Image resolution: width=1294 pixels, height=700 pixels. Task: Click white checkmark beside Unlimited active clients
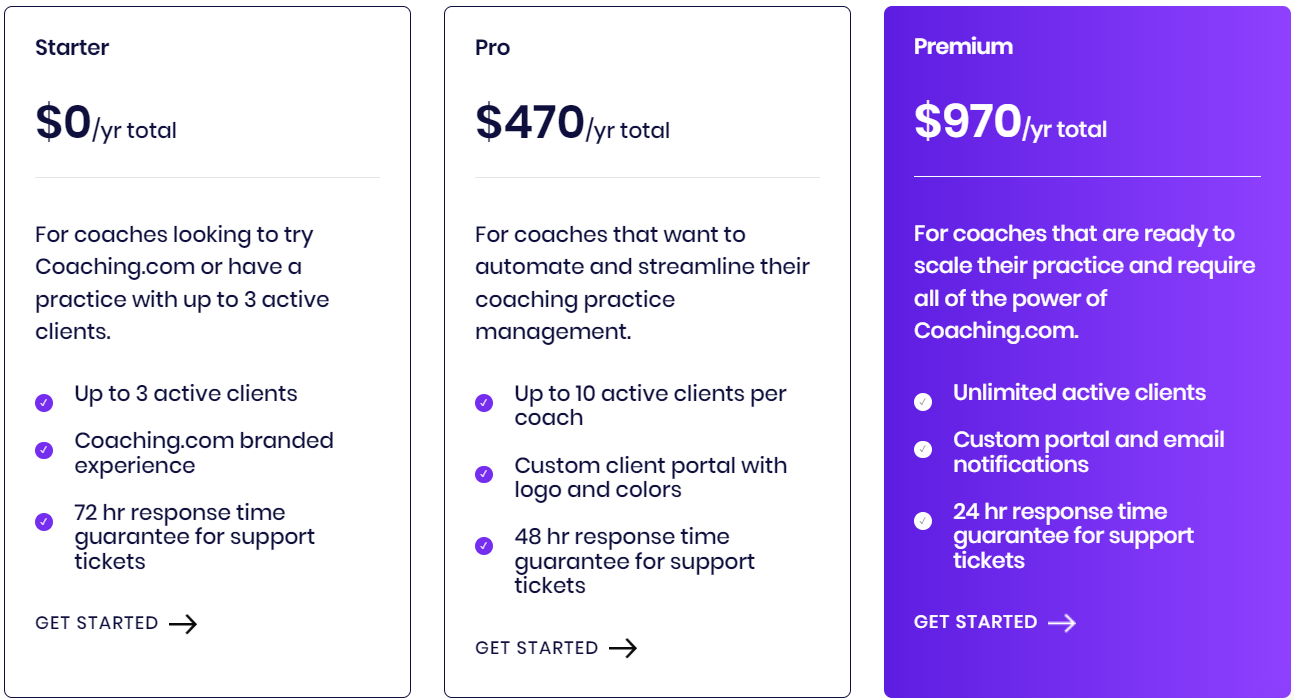tap(923, 402)
